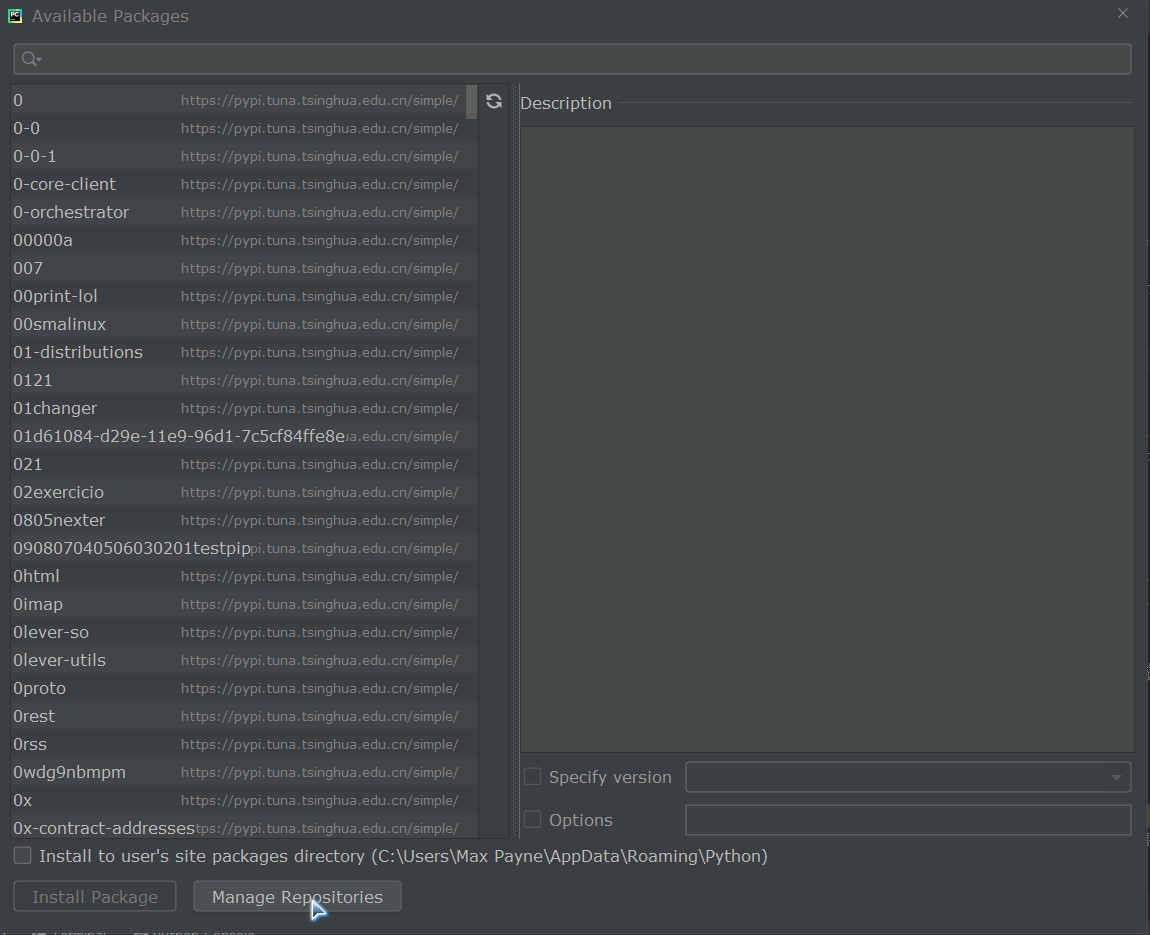Enable the Specify version checkbox

coord(532,776)
